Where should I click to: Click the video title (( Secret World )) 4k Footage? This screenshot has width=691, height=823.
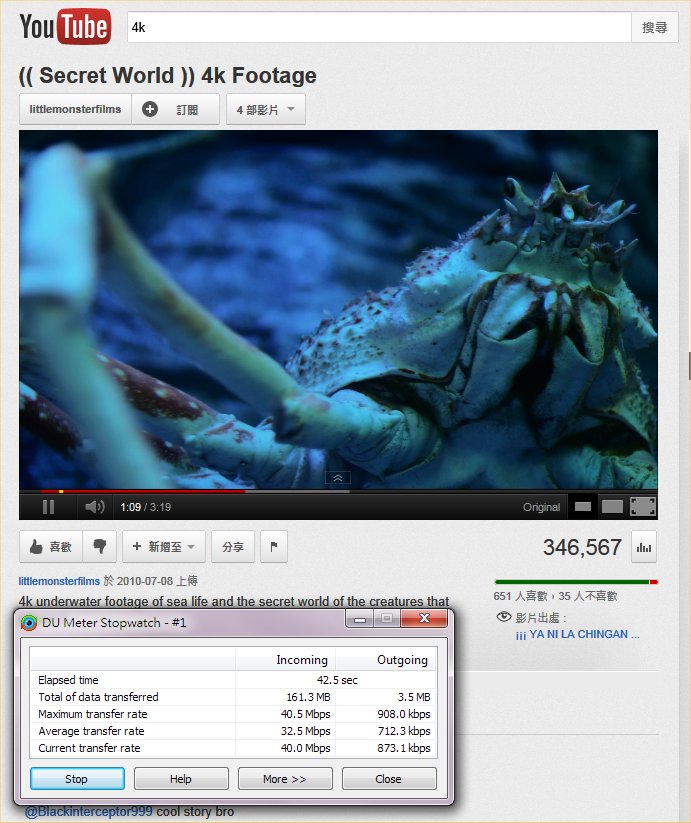167,76
